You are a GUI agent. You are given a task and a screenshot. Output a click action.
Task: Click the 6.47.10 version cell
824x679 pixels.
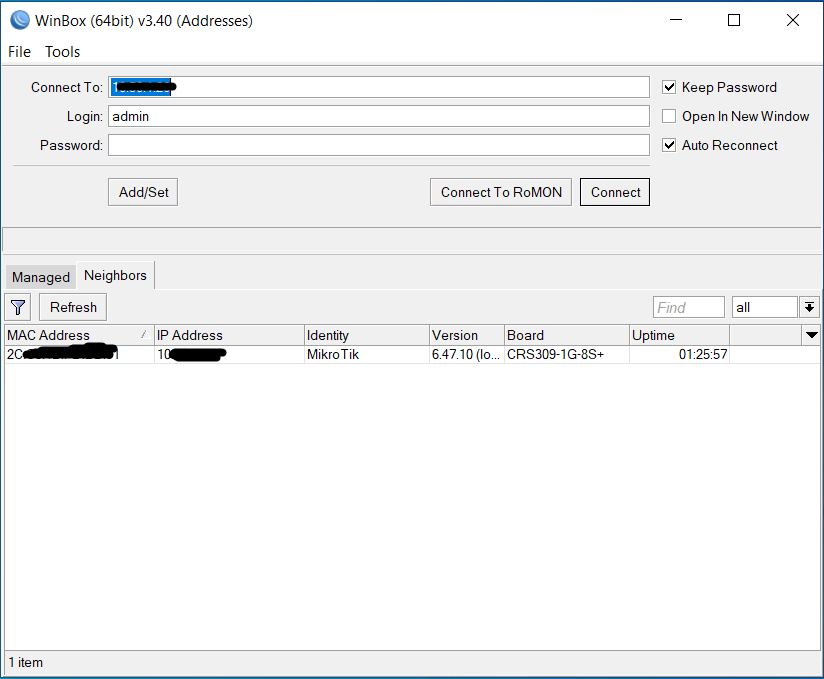(467, 354)
